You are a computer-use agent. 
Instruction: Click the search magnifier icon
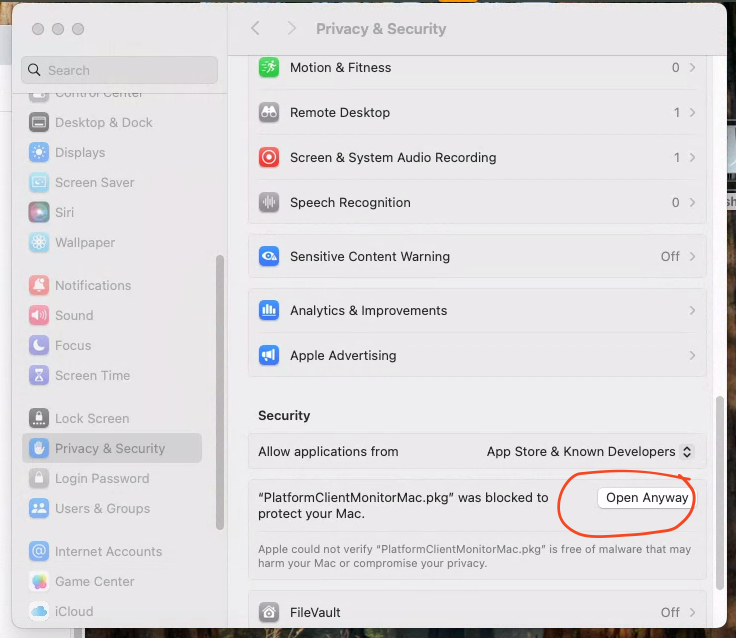34,70
